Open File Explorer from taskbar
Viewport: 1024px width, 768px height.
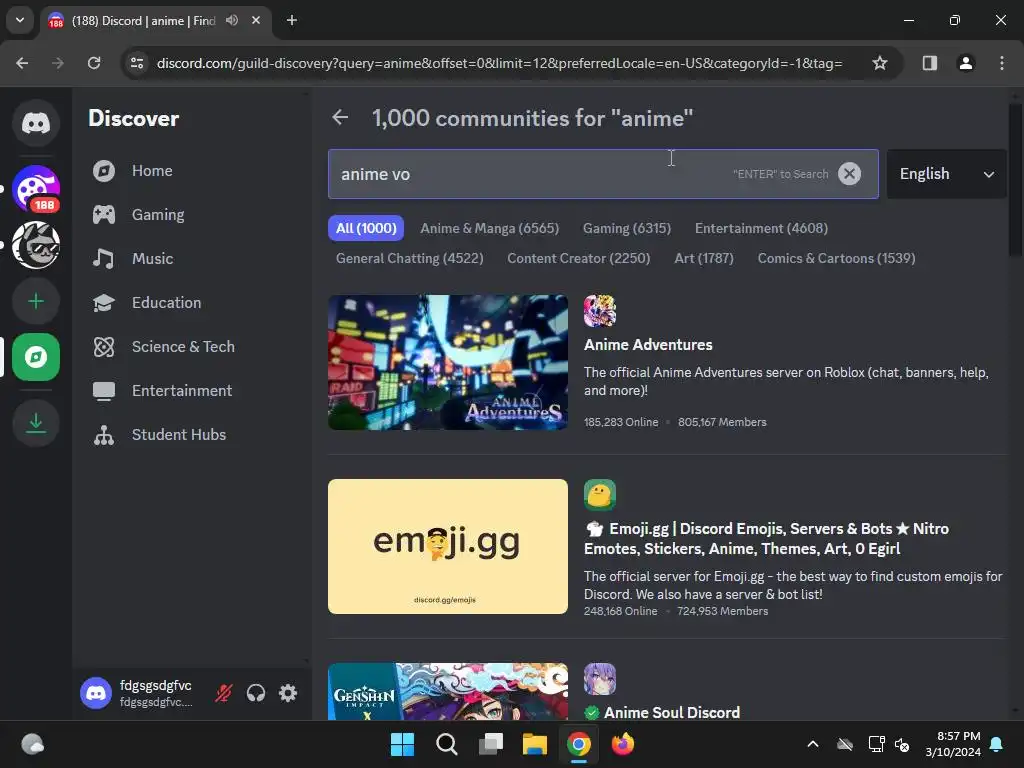pyautogui.click(x=535, y=744)
